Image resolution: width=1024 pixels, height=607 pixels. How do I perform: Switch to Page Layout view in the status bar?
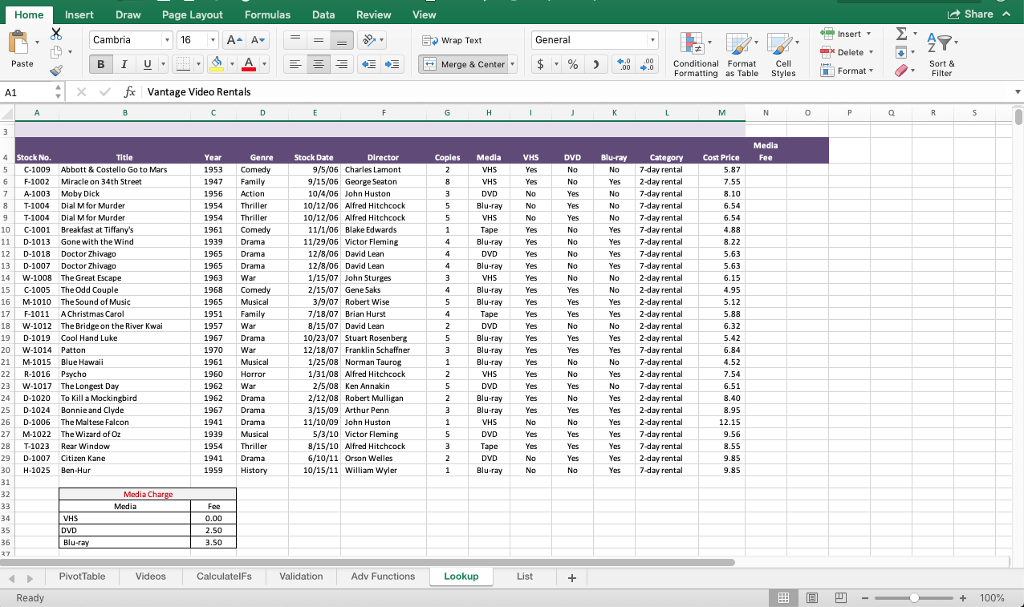[812, 597]
